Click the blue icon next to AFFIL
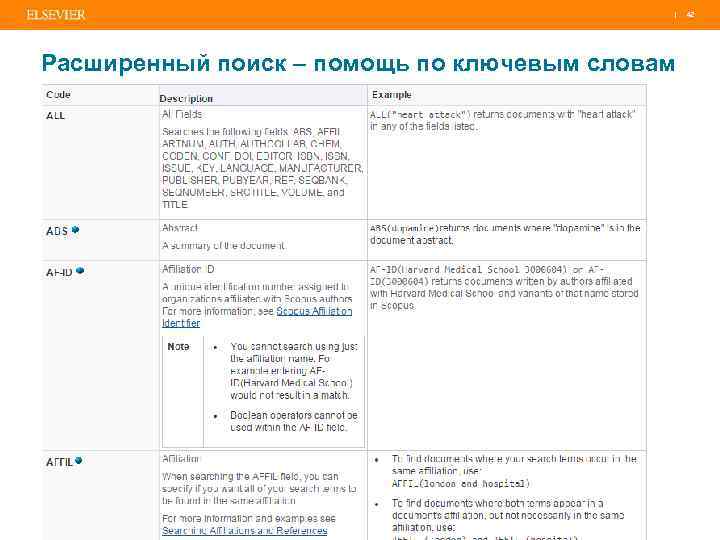The height and width of the screenshot is (540, 720). (79, 461)
